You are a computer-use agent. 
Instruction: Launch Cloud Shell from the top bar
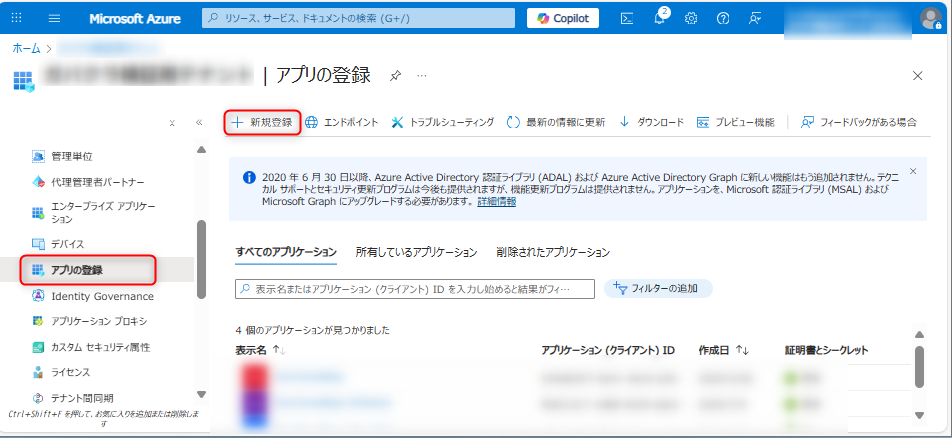[627, 18]
